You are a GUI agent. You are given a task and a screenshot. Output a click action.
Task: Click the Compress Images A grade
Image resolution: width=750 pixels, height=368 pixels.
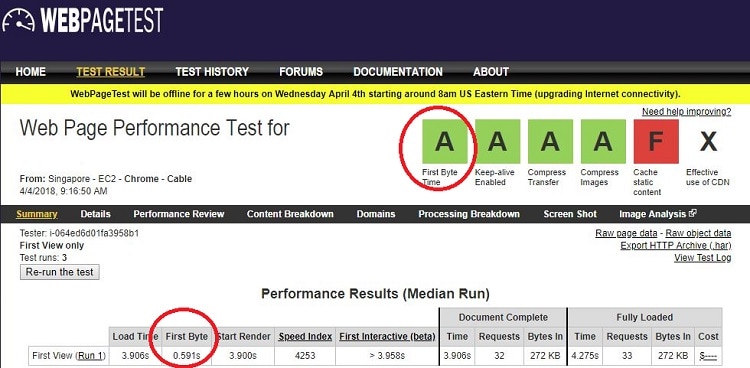tap(603, 142)
